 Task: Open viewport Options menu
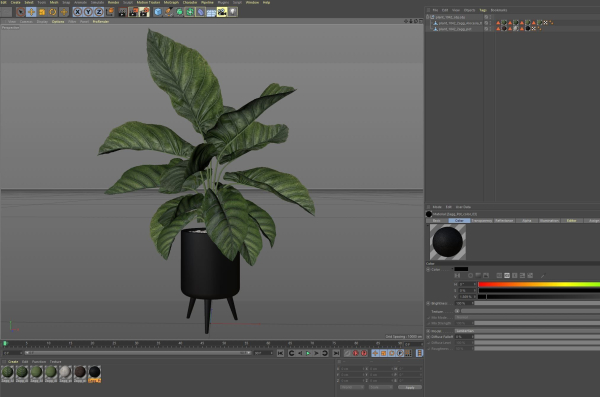click(58, 22)
